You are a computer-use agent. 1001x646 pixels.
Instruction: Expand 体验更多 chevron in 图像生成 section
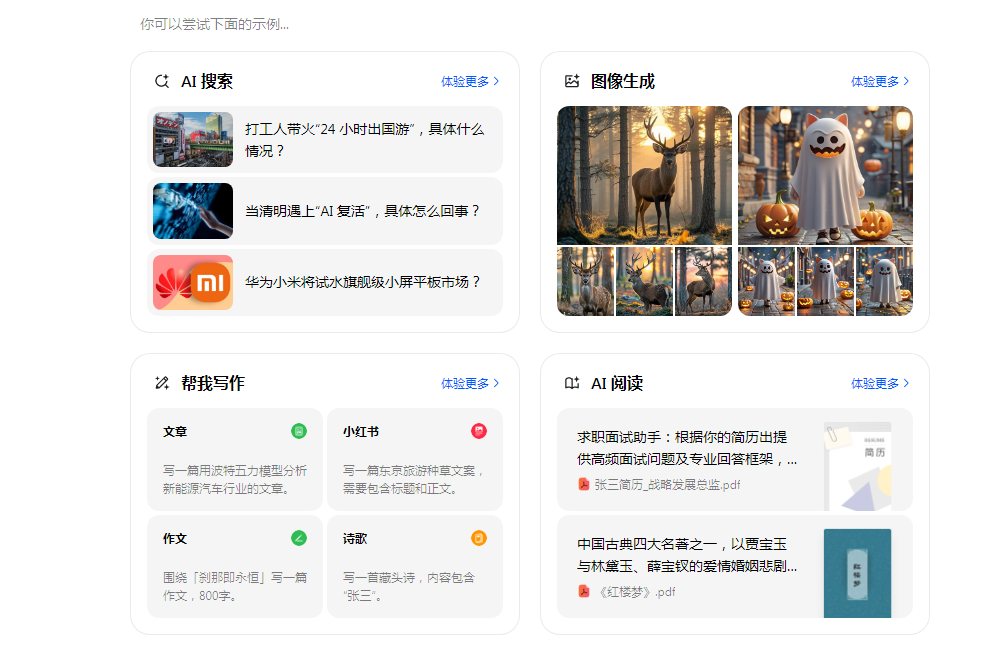908,82
